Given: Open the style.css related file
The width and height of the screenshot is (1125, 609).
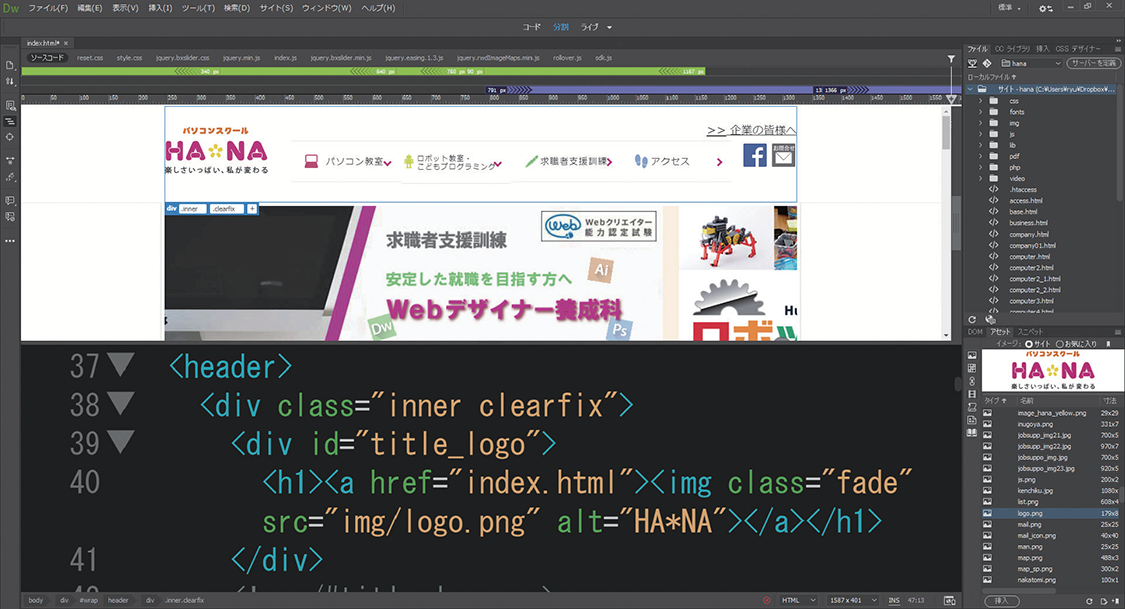Looking at the screenshot, I should pyautogui.click(x=129, y=58).
